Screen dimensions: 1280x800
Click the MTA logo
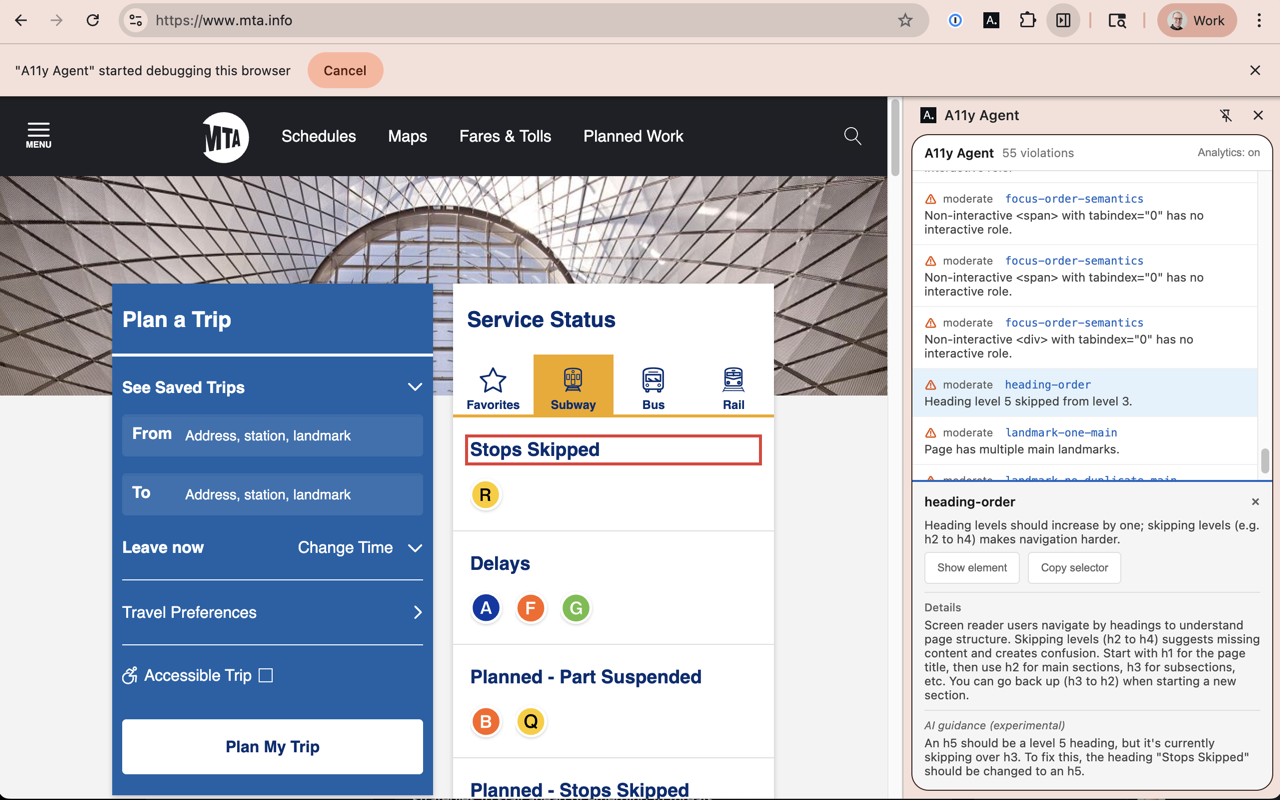[225, 137]
